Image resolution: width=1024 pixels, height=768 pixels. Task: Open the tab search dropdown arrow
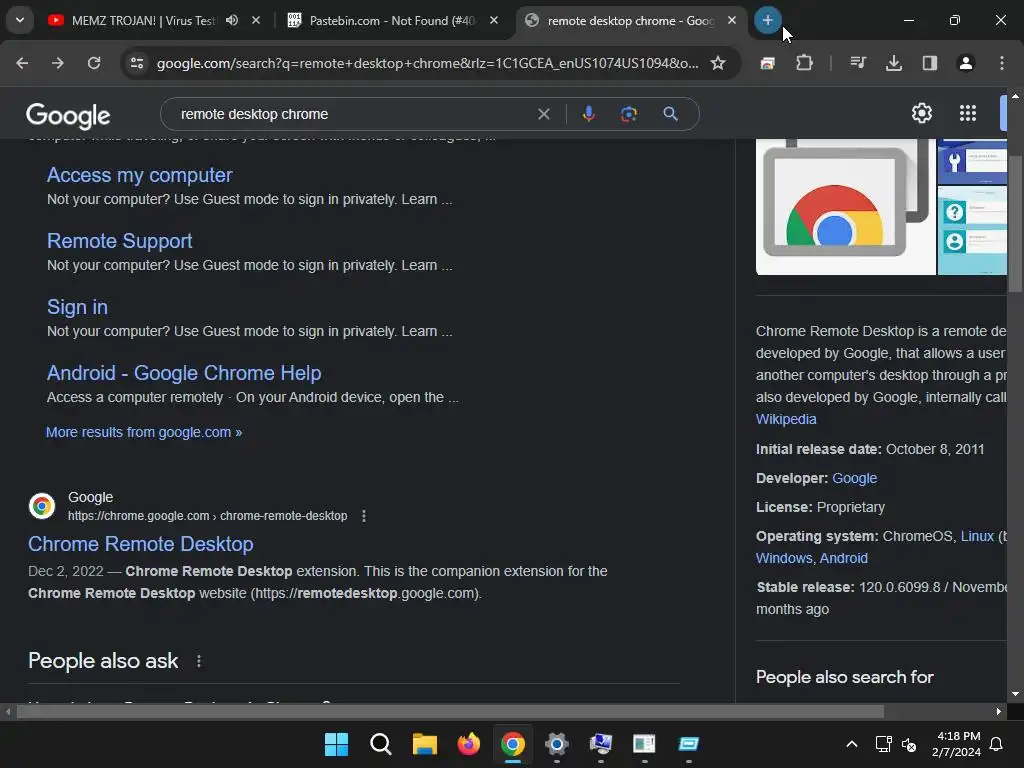click(x=20, y=20)
